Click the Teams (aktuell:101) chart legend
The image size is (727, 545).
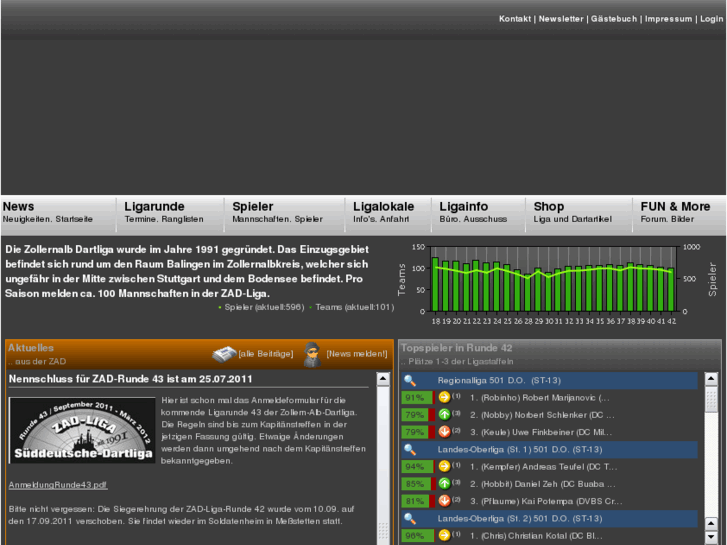click(352, 307)
